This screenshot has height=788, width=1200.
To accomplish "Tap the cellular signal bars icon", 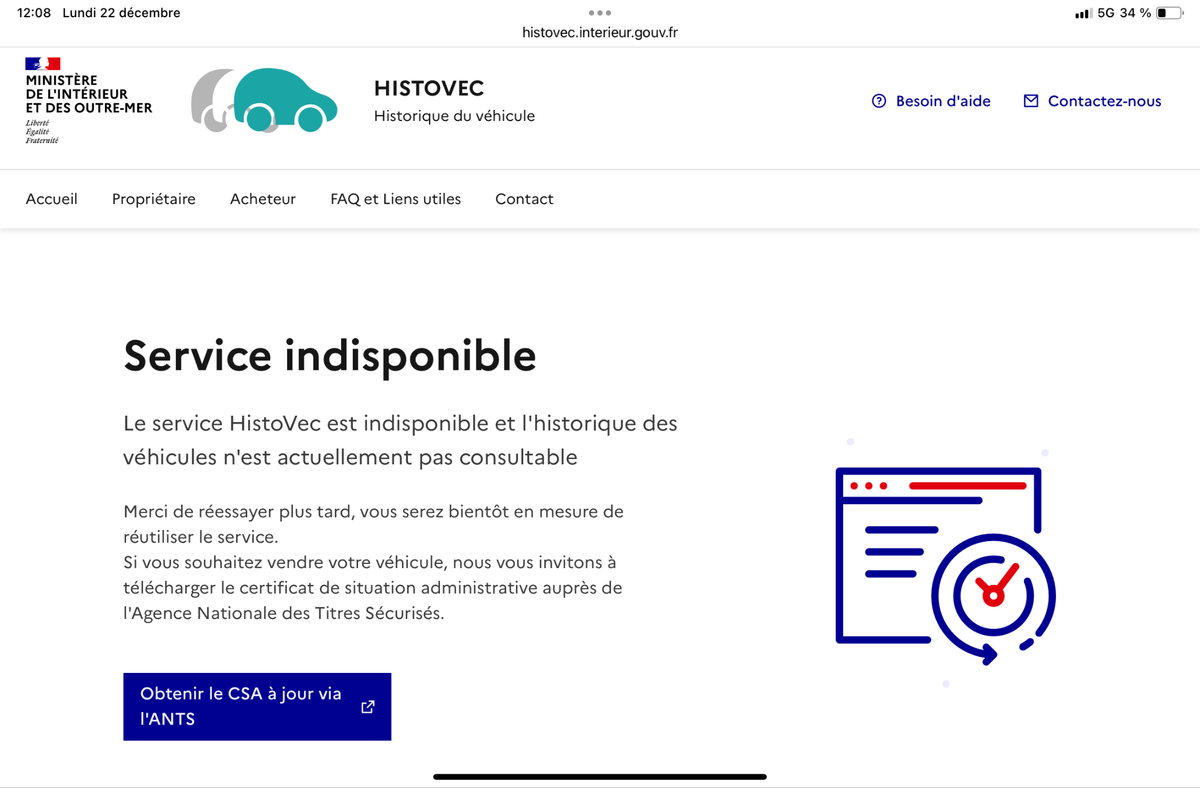I will (1082, 13).
